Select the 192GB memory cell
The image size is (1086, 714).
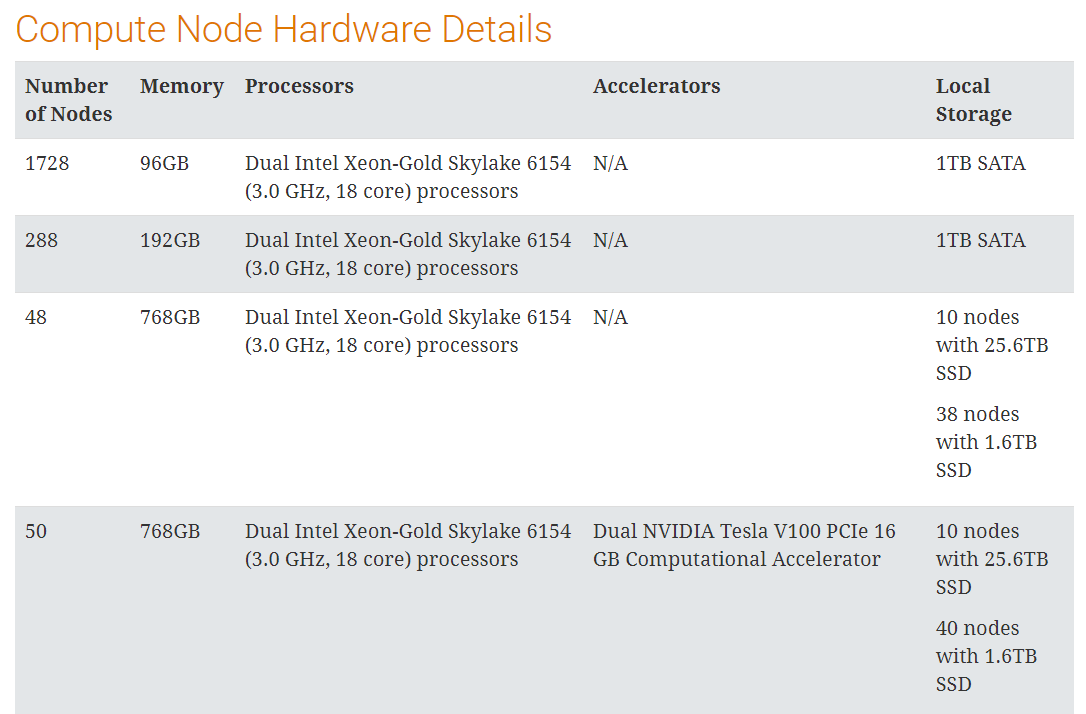(170, 240)
